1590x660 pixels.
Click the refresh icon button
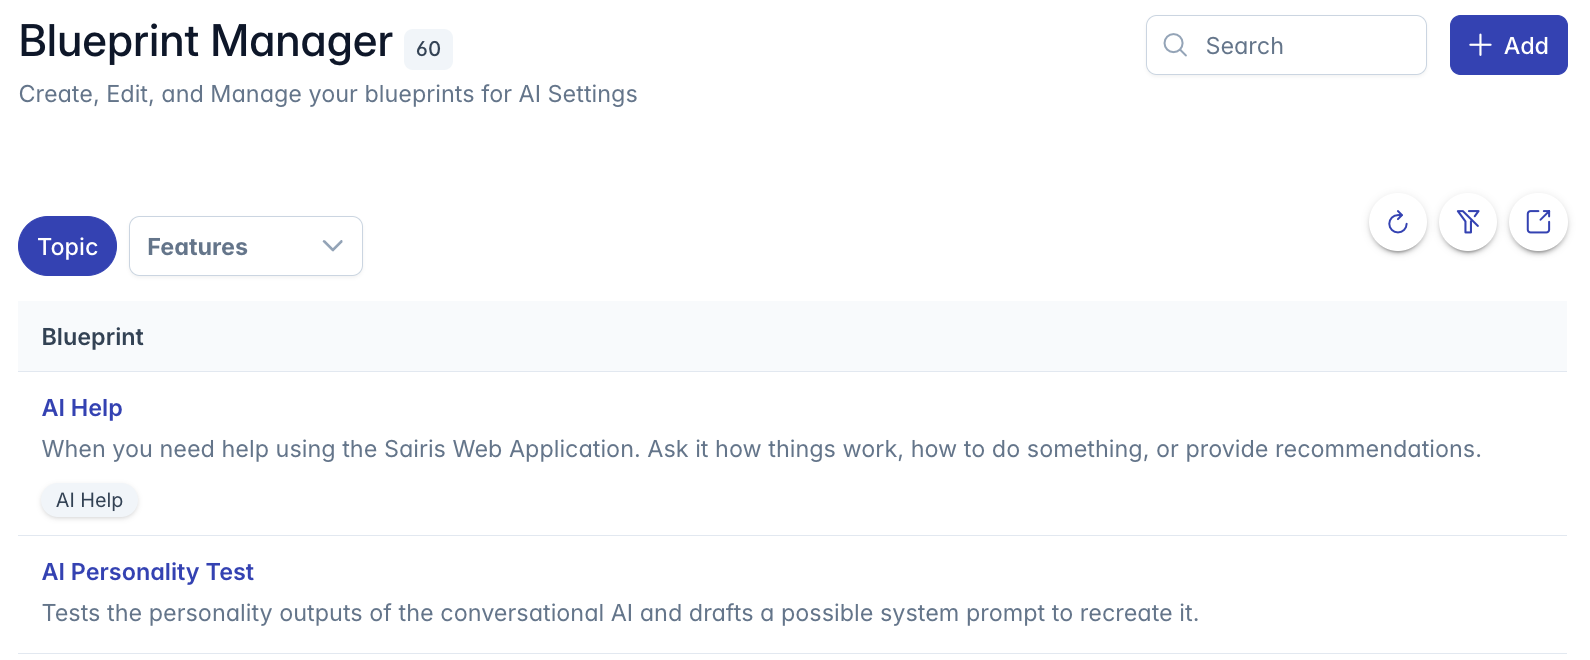[x=1398, y=222]
